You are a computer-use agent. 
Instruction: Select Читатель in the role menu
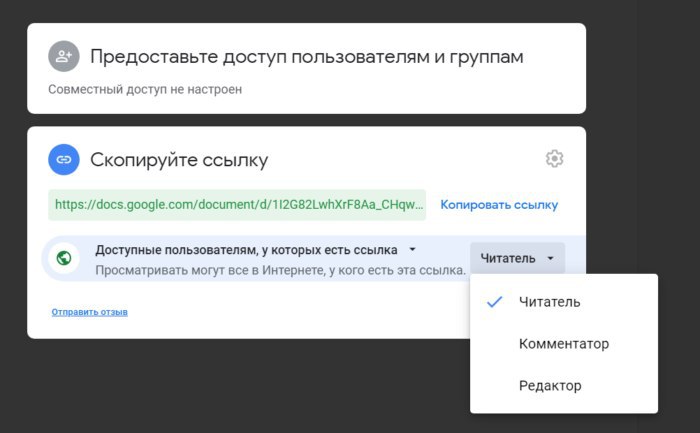pos(549,302)
